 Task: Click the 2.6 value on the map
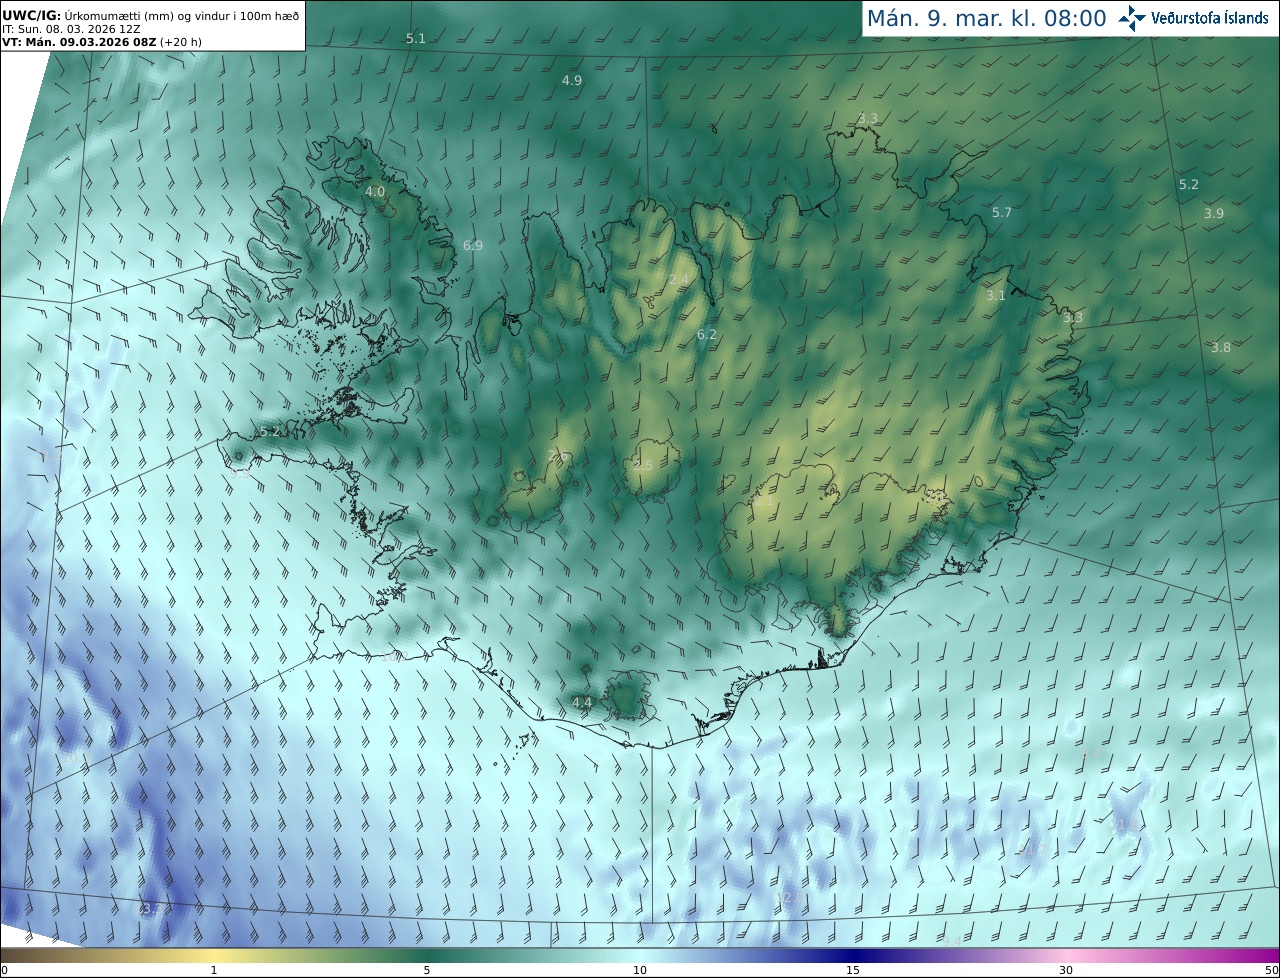coord(558,456)
